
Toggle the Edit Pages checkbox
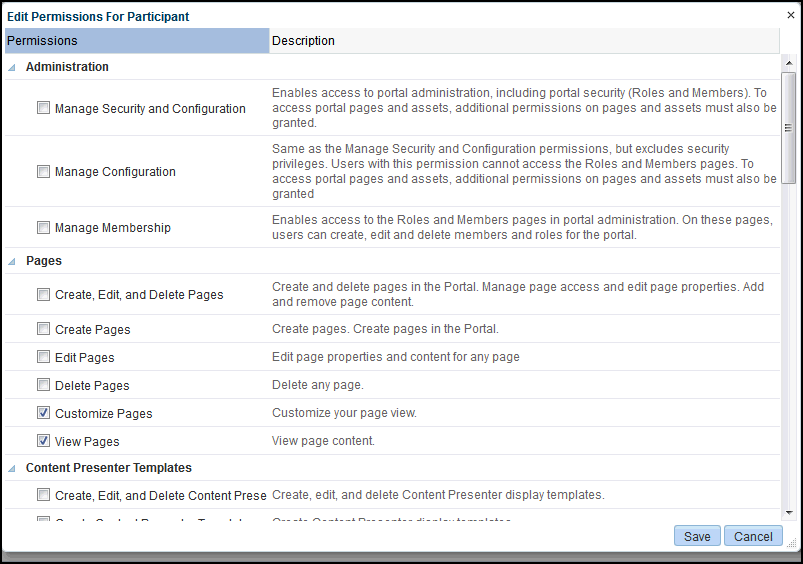(x=44, y=357)
